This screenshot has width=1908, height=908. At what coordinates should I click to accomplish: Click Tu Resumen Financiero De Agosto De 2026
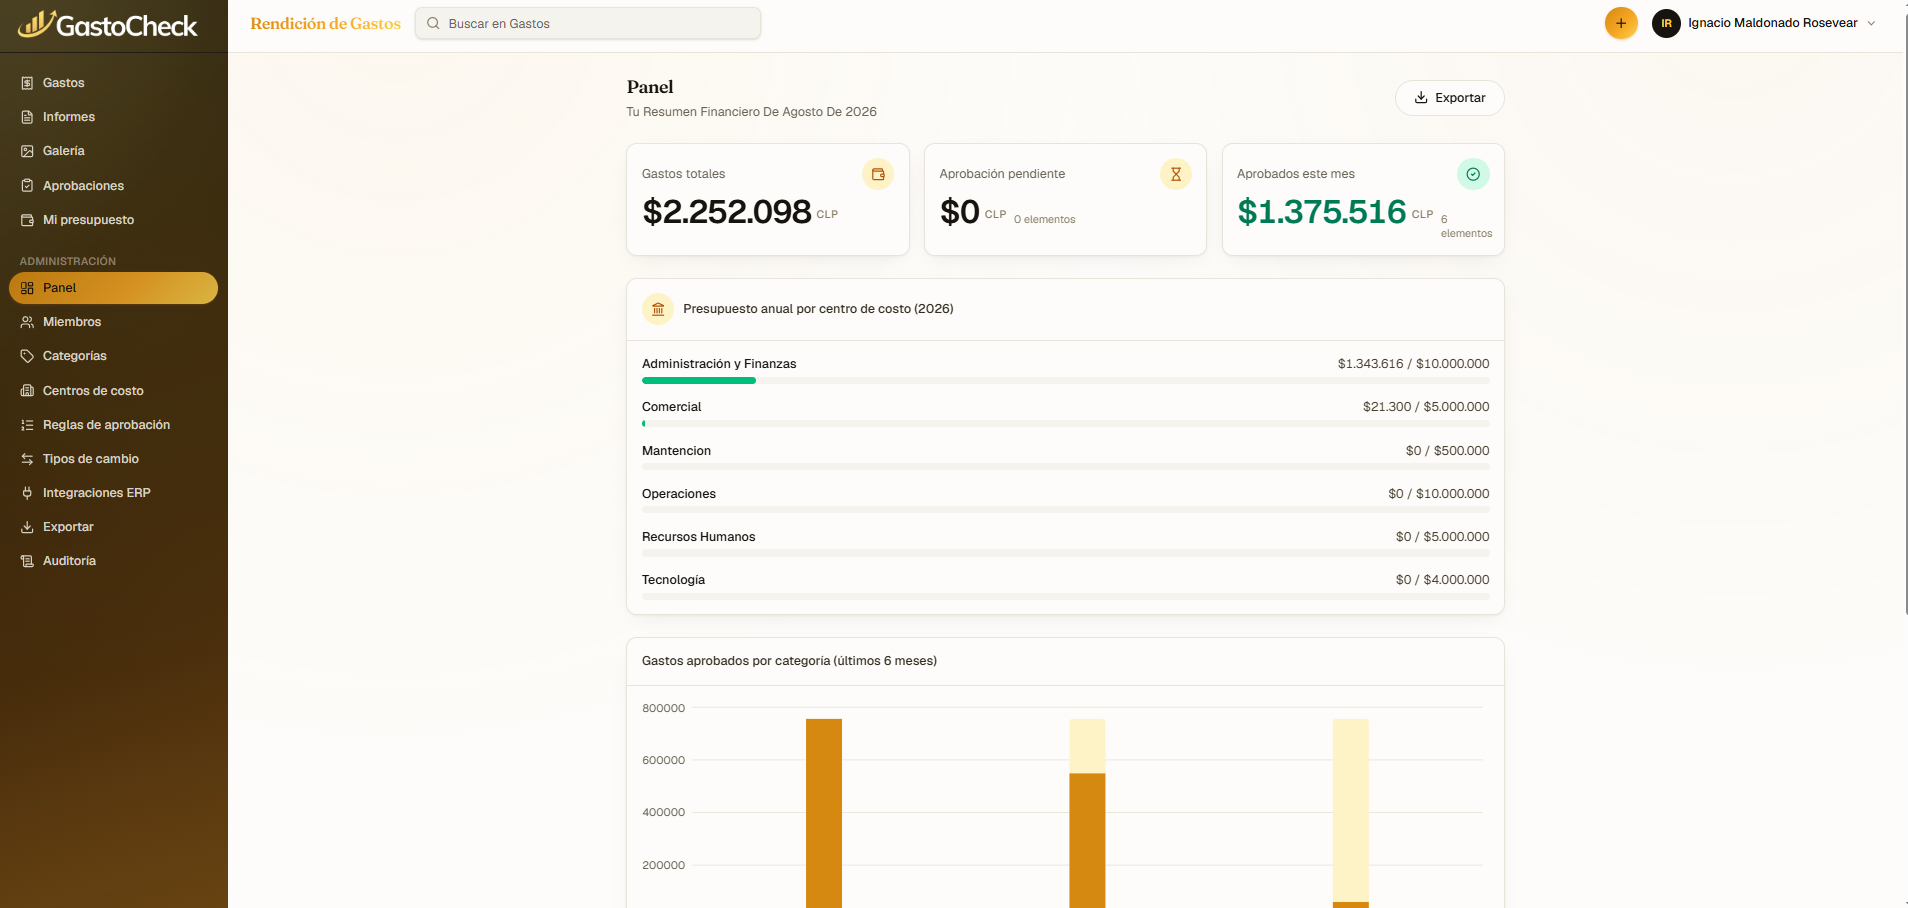coord(751,112)
